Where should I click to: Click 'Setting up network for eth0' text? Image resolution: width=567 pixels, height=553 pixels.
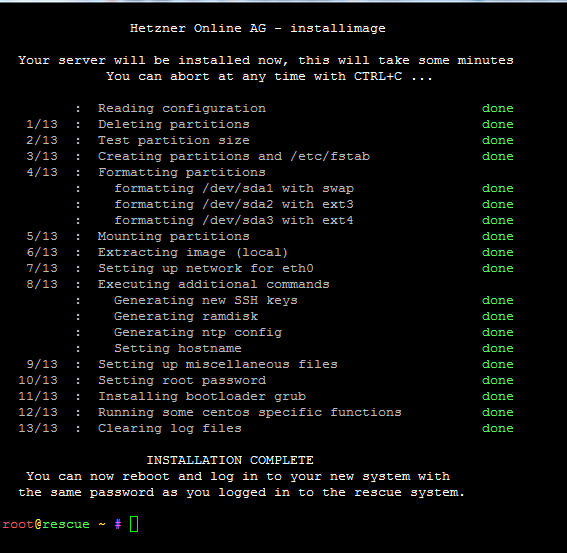(206, 268)
